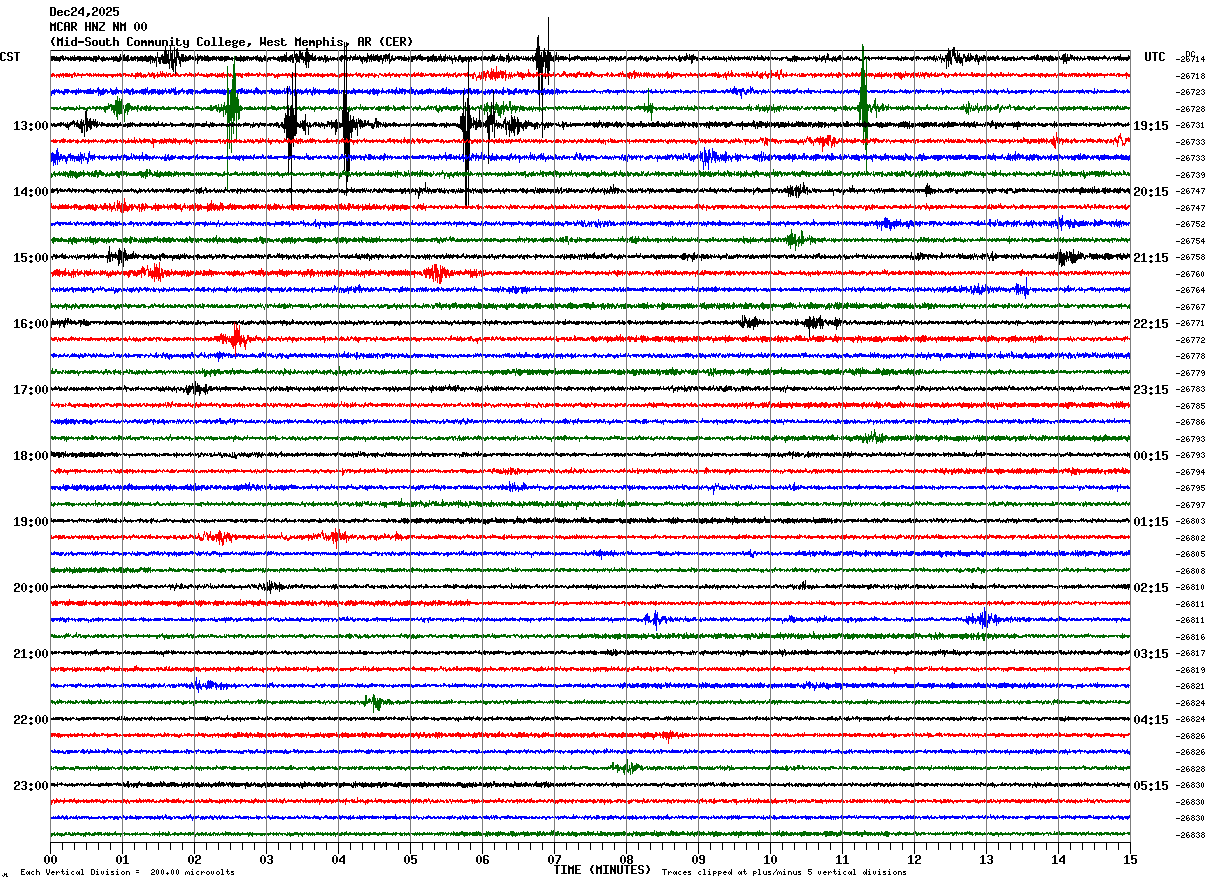Click minute tick label 03 on bottom axis
The width and height of the screenshot is (1210, 886).
266,859
